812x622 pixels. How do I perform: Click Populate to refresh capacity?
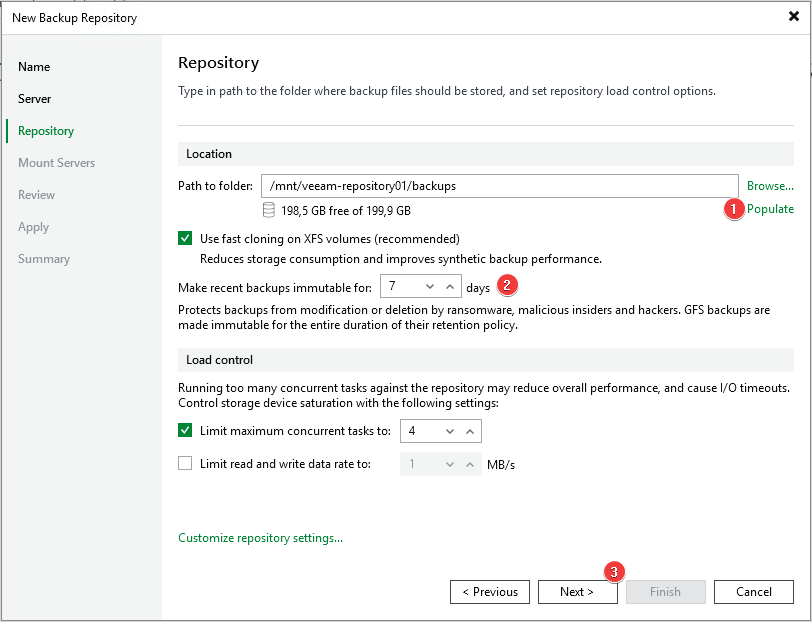coord(770,209)
